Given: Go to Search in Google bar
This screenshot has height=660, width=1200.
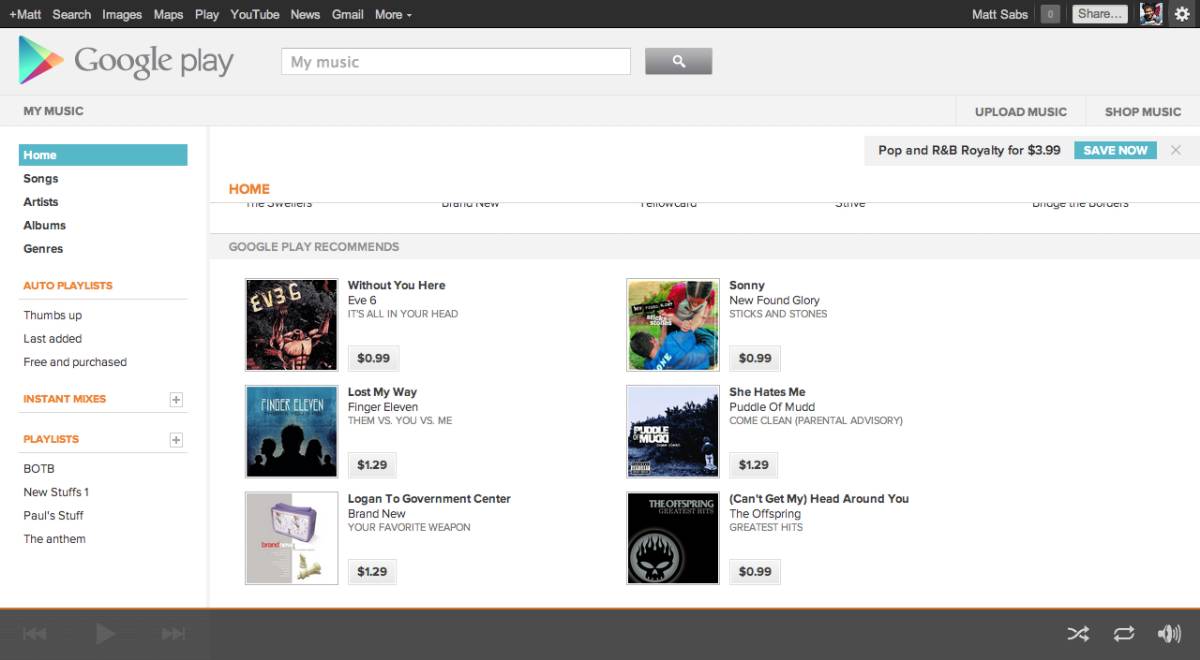Looking at the screenshot, I should pyautogui.click(x=72, y=14).
